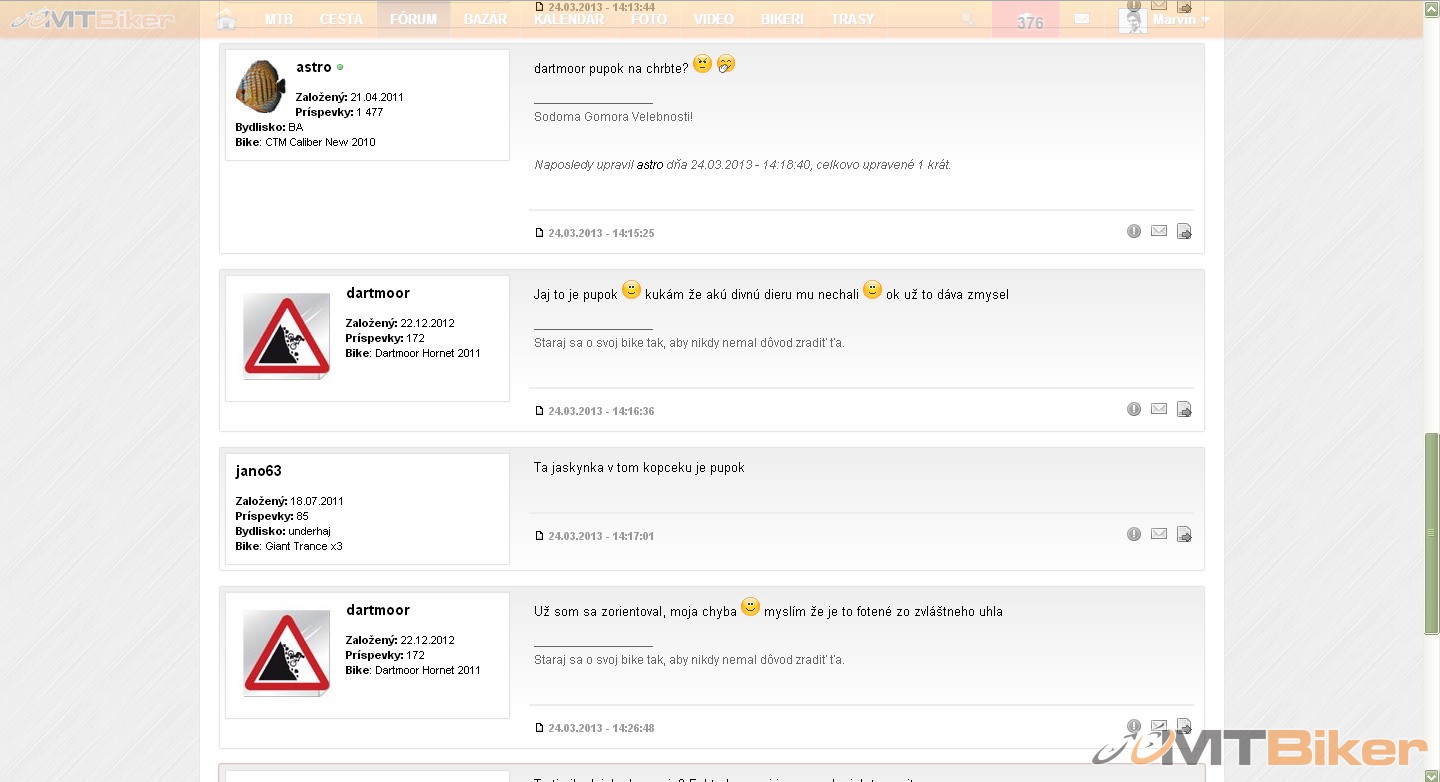Open the messages envelope in the top bar
This screenshot has width=1440, height=782.
click(1081, 19)
